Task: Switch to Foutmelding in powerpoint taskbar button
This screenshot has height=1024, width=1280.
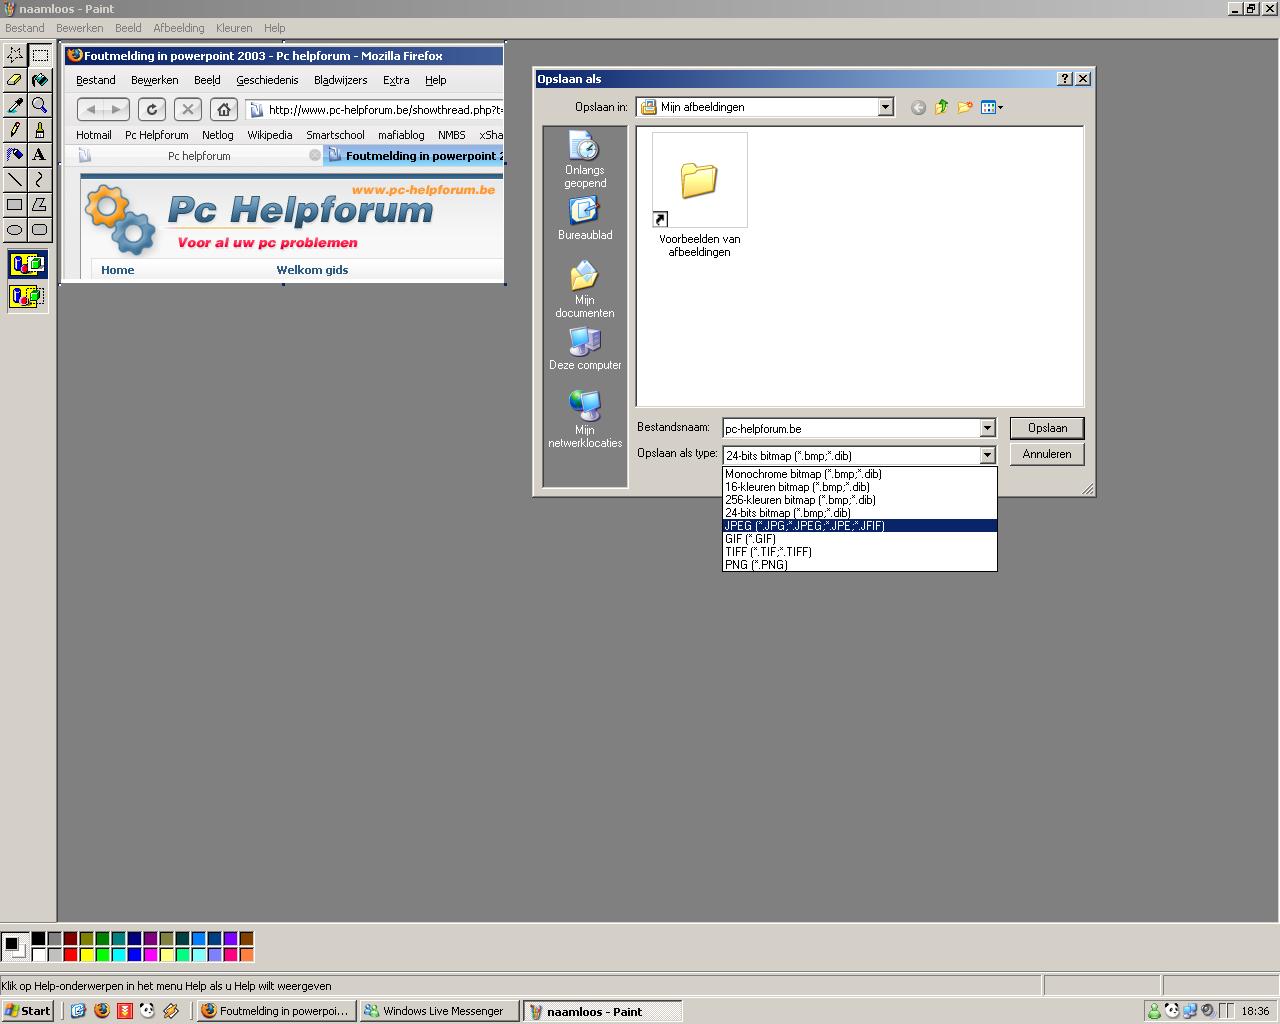Action: (x=276, y=1011)
